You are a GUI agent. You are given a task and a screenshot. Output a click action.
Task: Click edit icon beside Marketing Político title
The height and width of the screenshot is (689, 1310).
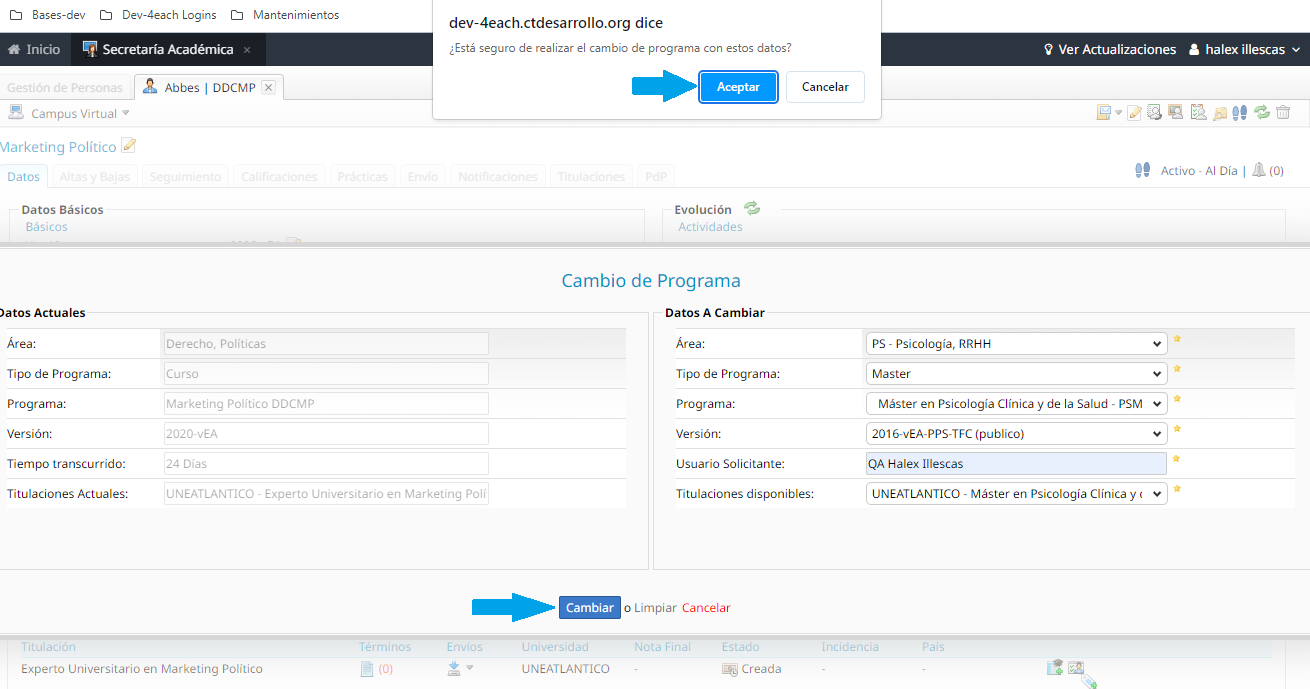(128, 146)
